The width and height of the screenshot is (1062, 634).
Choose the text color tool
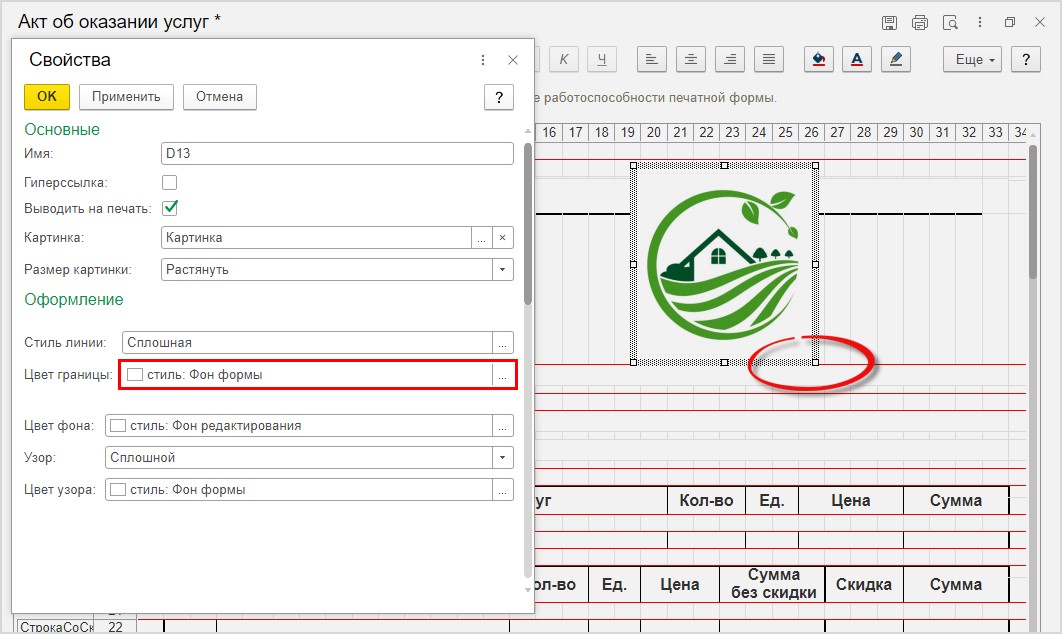(857, 60)
